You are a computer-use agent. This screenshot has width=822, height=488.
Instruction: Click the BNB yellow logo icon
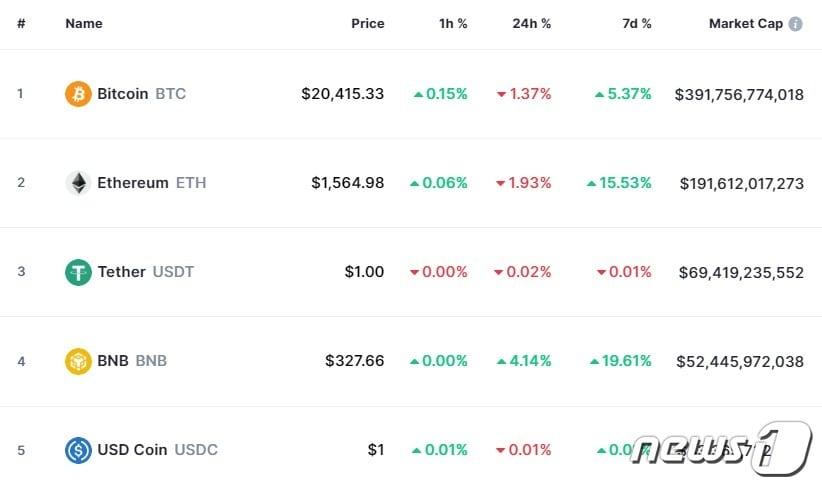click(x=78, y=361)
